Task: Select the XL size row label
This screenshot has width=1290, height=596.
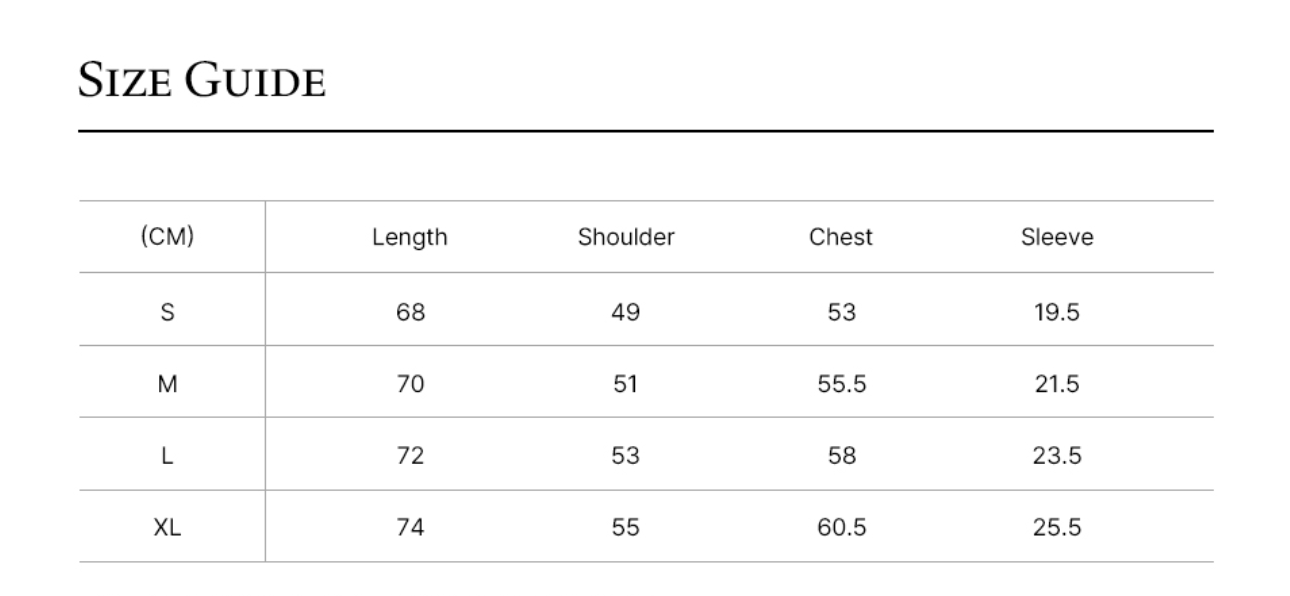Action: [167, 528]
